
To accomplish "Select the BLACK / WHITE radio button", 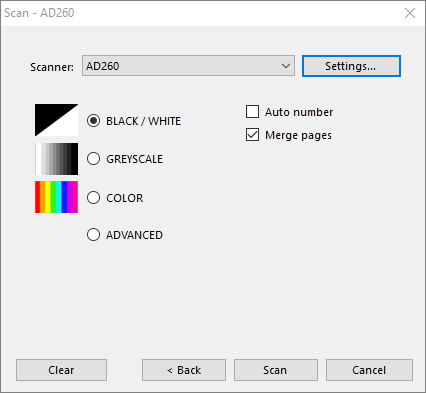I will tap(93, 121).
